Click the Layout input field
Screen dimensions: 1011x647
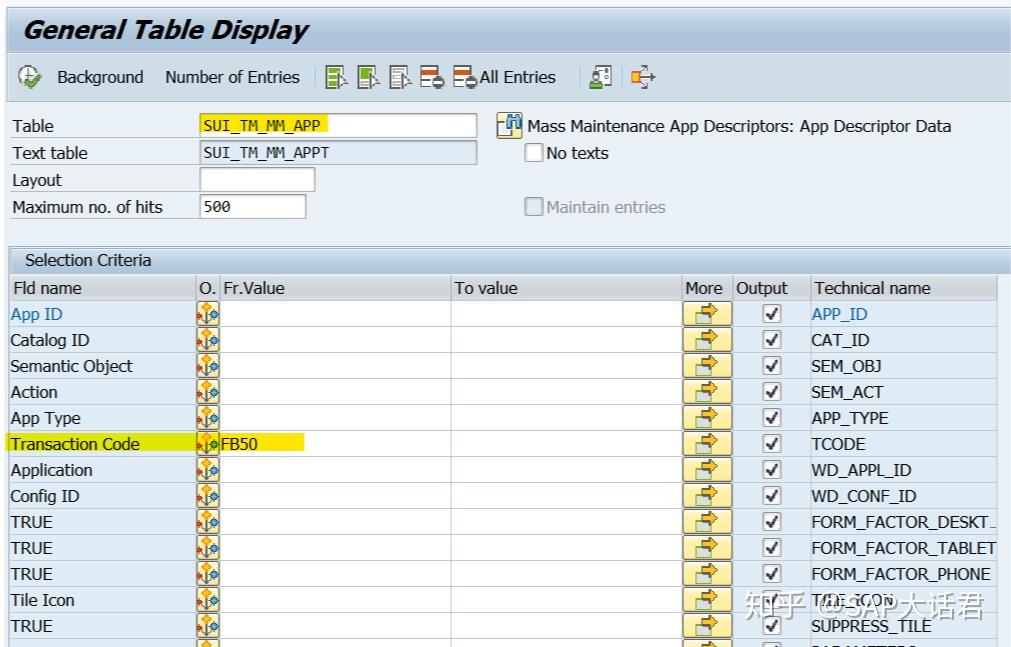[257, 180]
